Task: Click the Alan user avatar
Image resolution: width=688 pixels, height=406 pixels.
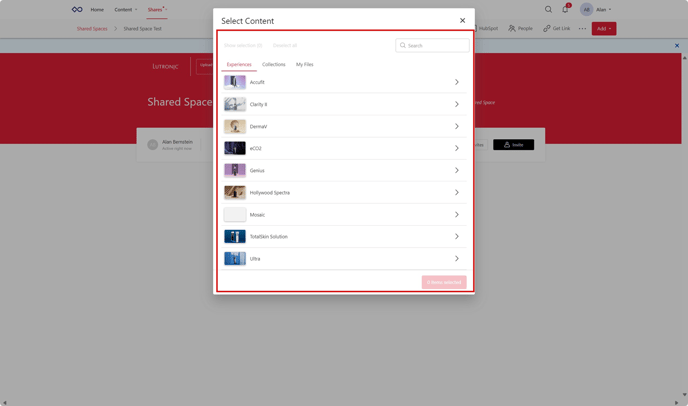Action: pyautogui.click(x=586, y=9)
